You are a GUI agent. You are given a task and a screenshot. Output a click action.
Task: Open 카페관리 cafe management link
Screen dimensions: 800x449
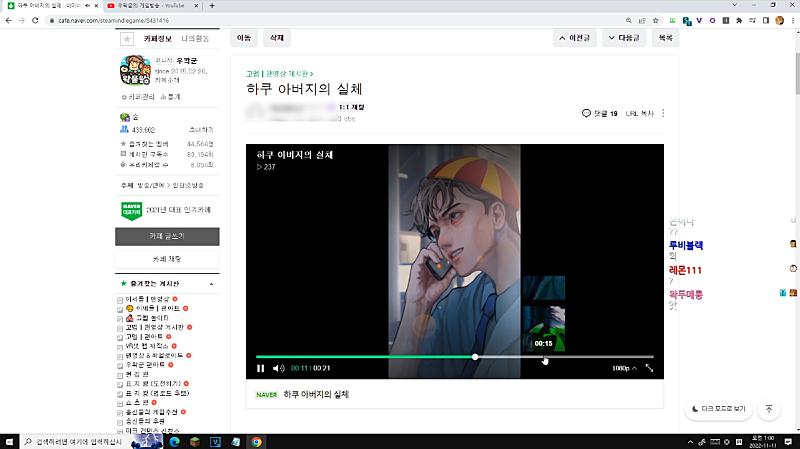(138, 97)
